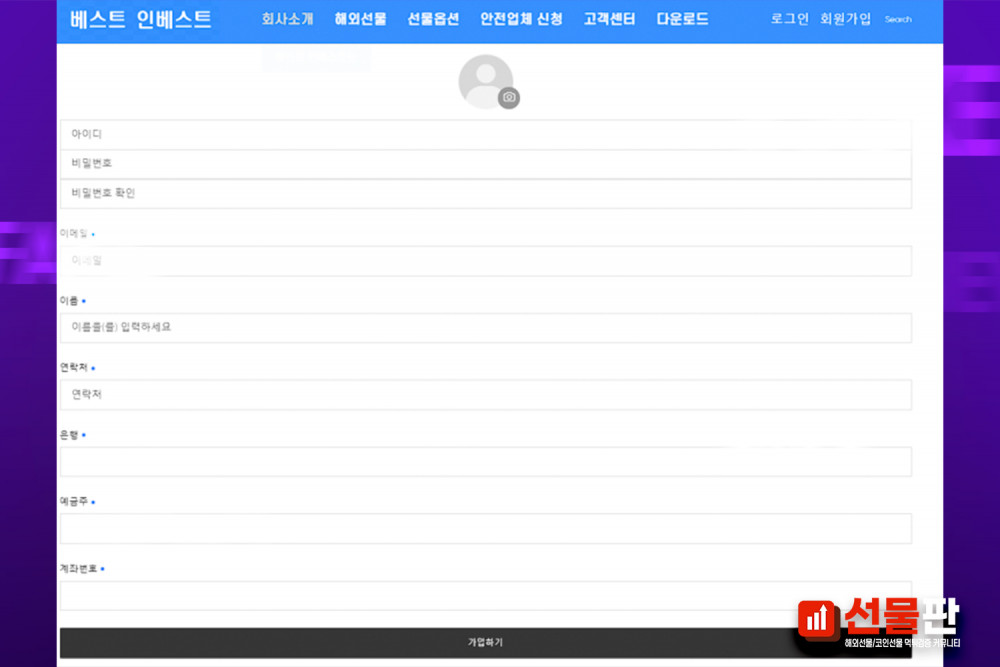The width and height of the screenshot is (1000, 667).
Task: Click the 비밀번호 확인 field
Action: point(485,193)
